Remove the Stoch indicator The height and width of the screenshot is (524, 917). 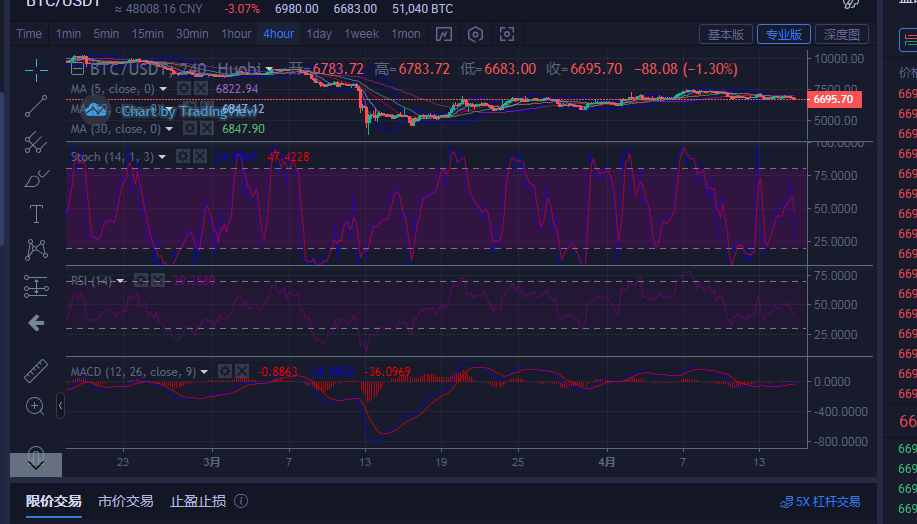199,156
